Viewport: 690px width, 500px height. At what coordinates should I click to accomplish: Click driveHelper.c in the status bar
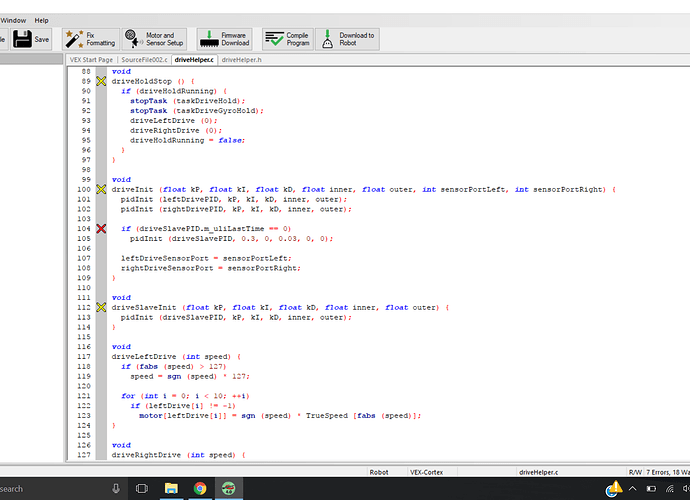(x=539, y=472)
